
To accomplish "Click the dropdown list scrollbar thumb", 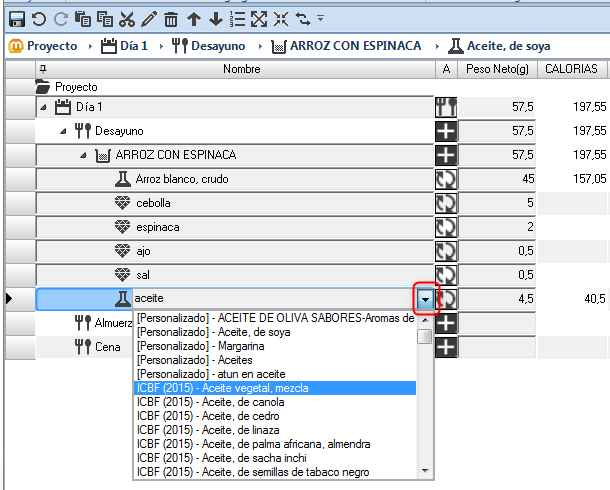I will tap(425, 336).
